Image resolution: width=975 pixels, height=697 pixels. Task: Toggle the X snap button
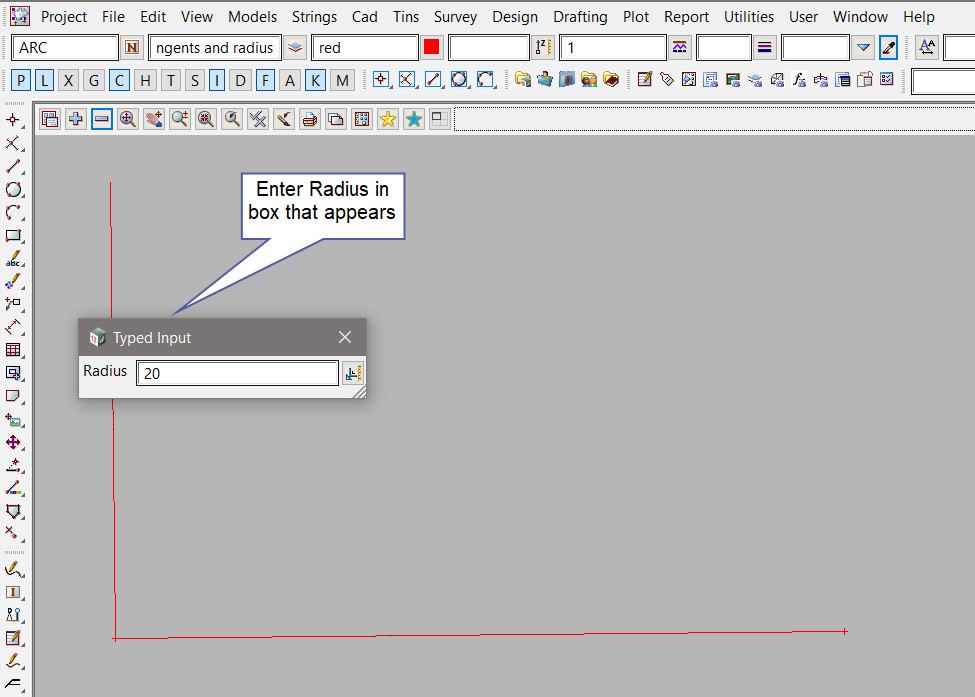69,81
